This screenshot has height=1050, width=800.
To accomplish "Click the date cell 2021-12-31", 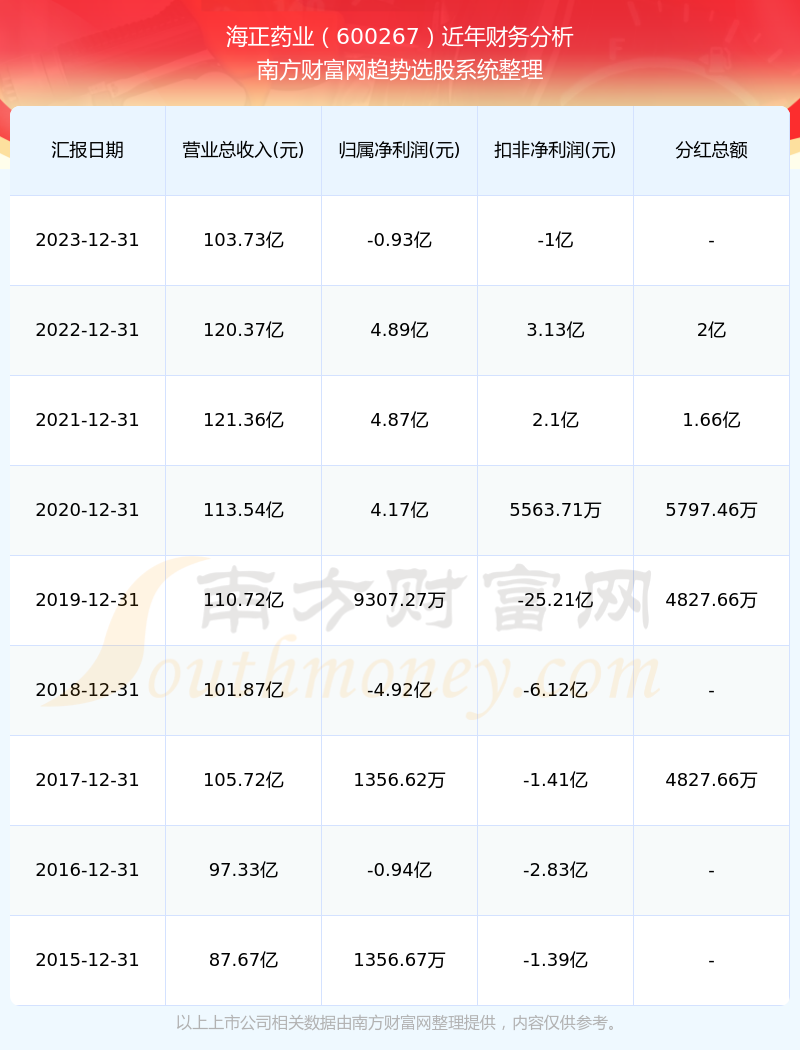I will (x=88, y=420).
